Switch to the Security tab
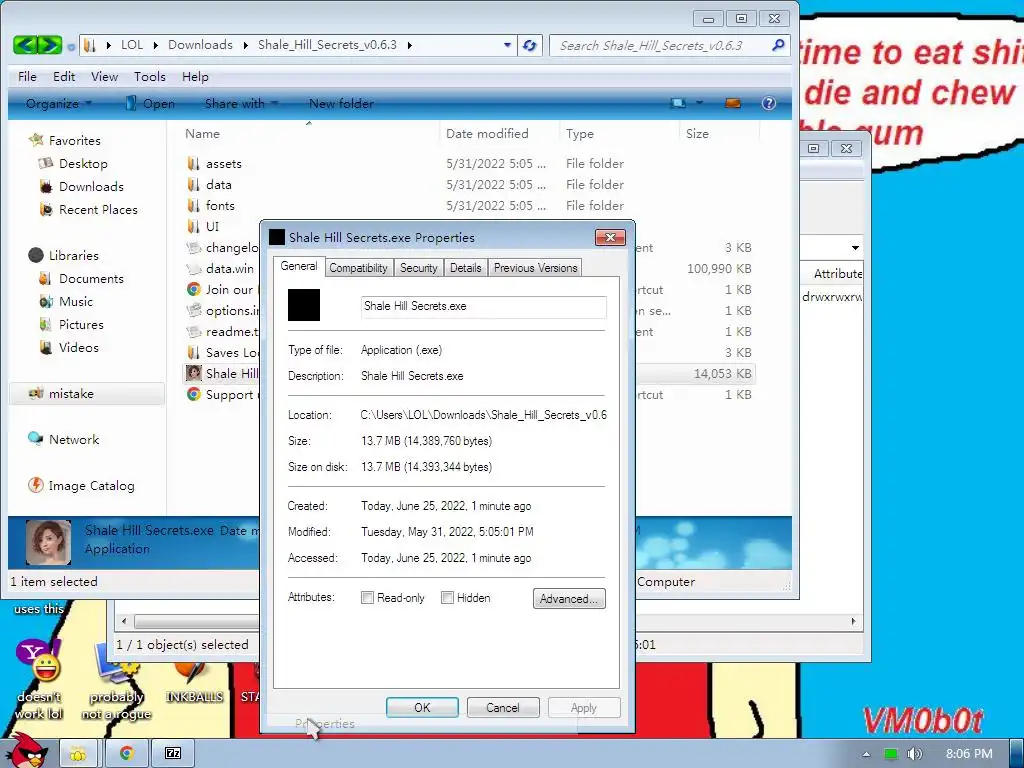The height and width of the screenshot is (768, 1024). pyautogui.click(x=419, y=268)
